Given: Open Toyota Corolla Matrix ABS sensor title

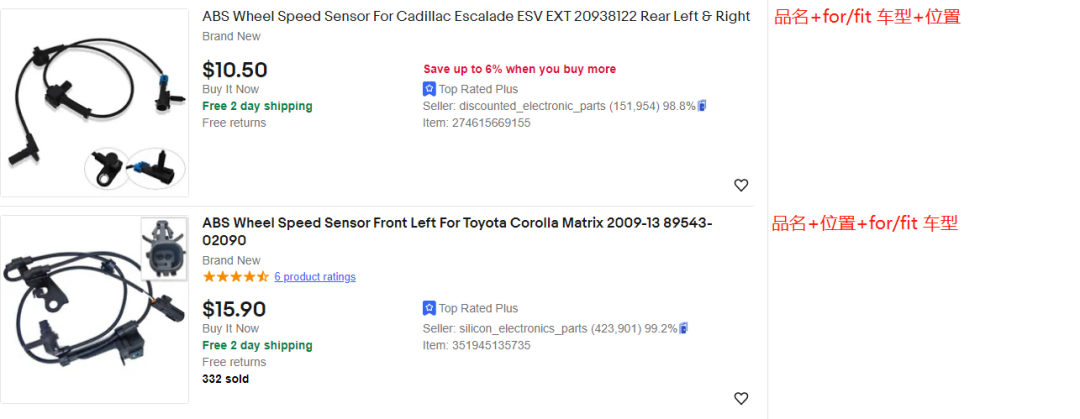Looking at the screenshot, I should tap(457, 232).
